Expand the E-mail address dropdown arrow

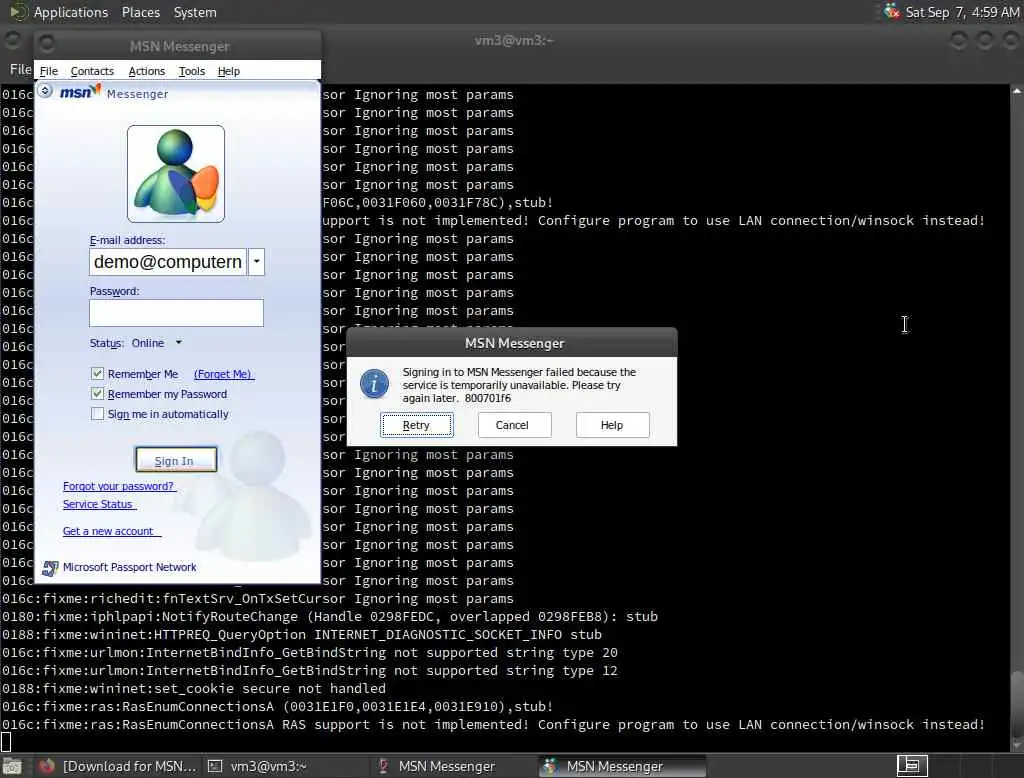point(257,262)
